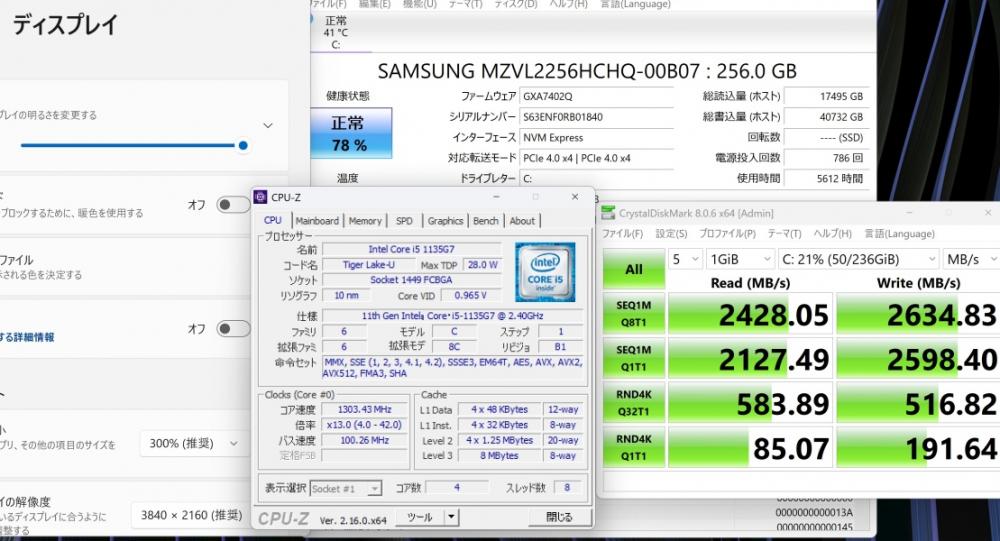
Task: Open the 1GiB test size dropdown
Action: click(x=740, y=259)
